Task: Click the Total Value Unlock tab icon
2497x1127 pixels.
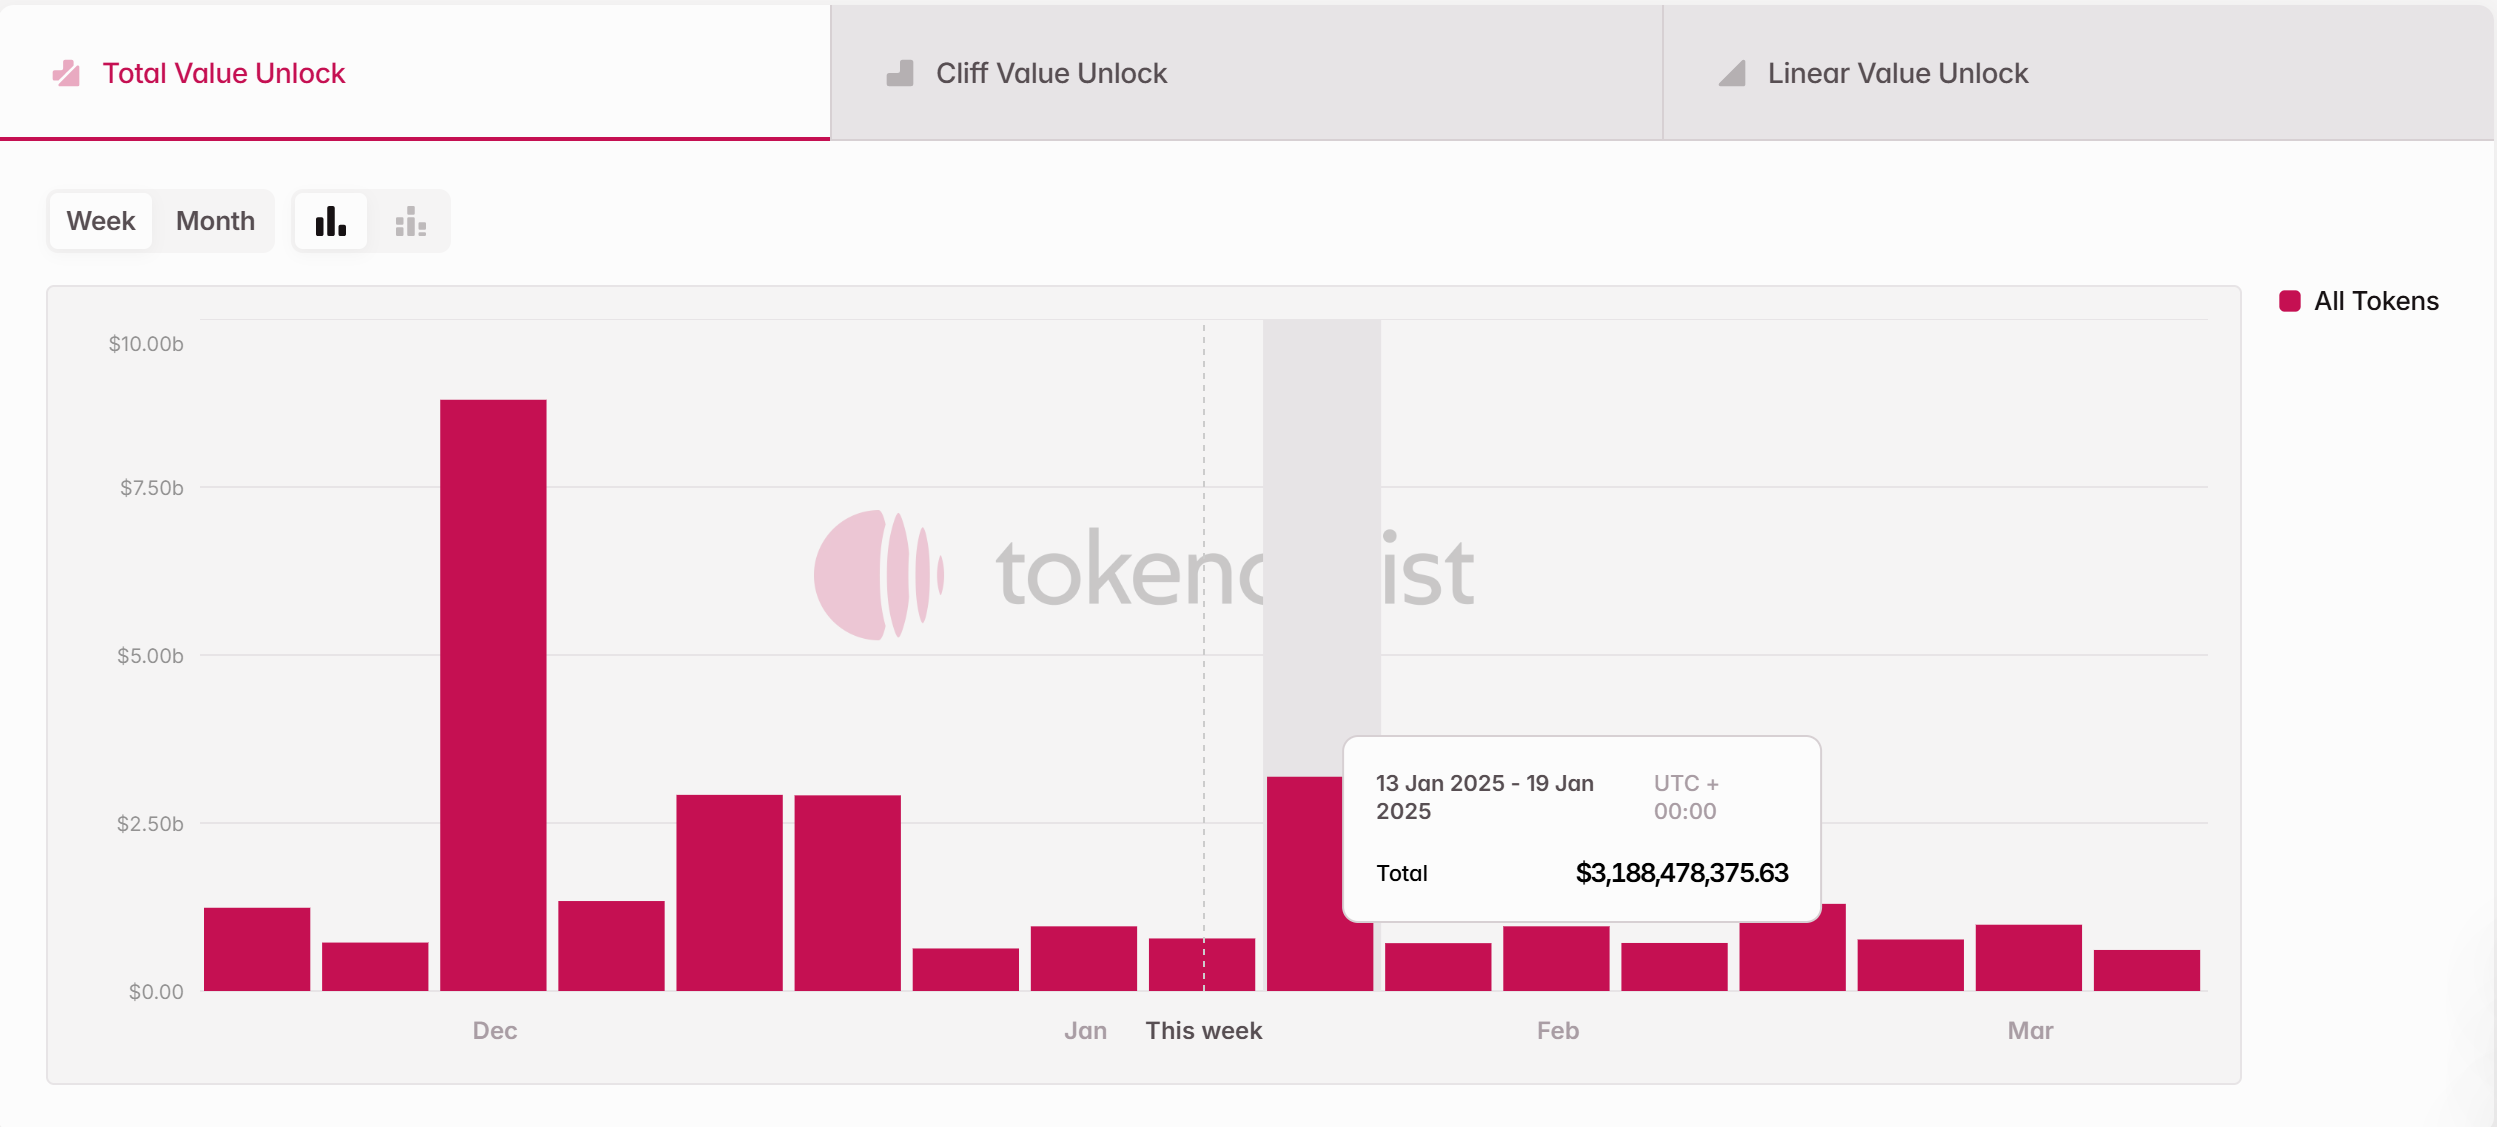Action: 66,73
